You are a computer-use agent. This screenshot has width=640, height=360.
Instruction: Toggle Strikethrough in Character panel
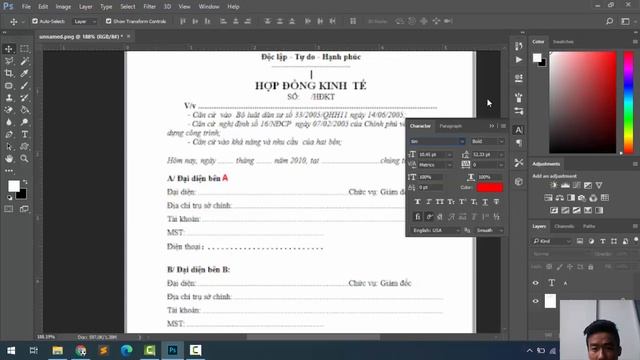click(x=496, y=202)
